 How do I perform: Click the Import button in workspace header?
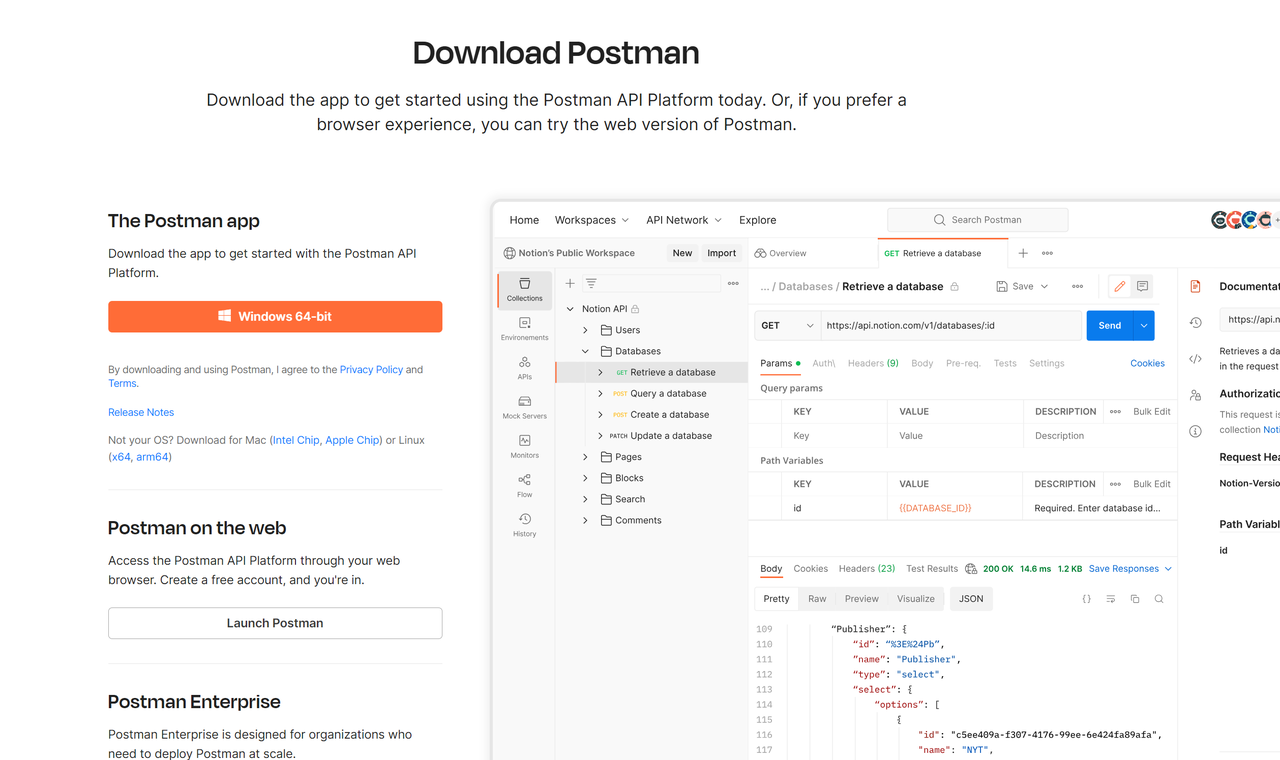point(721,253)
